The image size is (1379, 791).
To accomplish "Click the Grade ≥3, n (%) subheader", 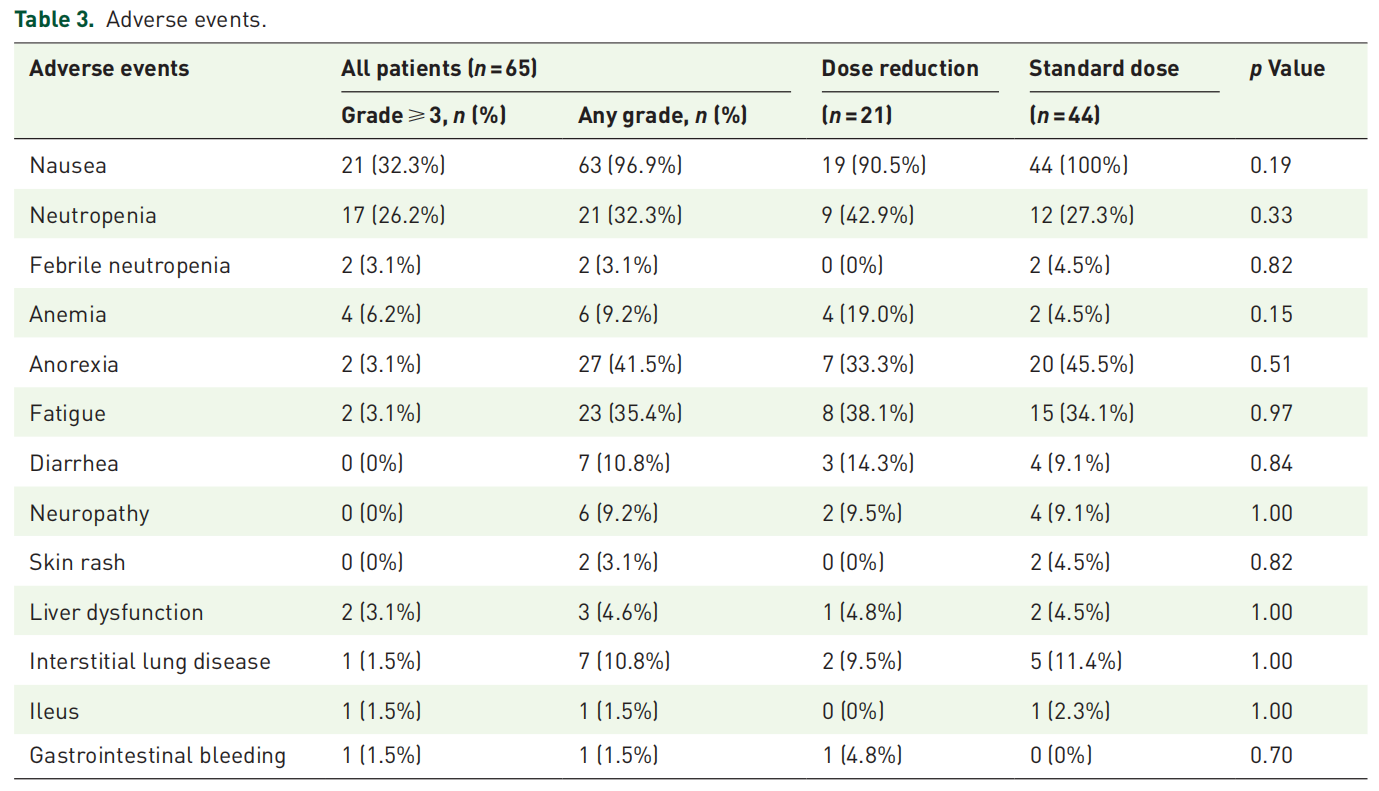I will point(424,116).
